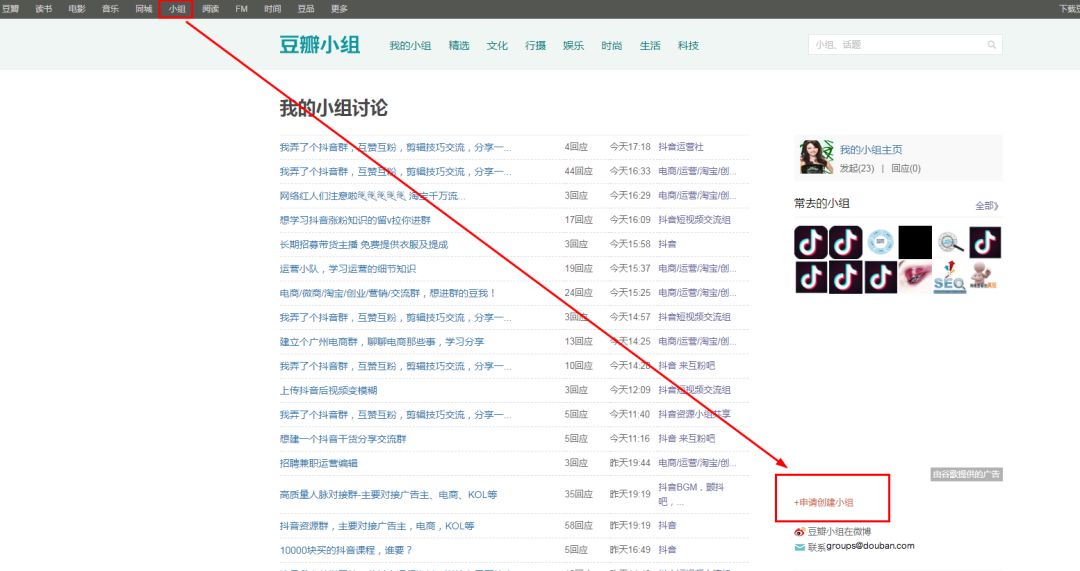Screen dimensions: 1080x571
Task: Open the magnifying glass group icon
Action: [950, 242]
